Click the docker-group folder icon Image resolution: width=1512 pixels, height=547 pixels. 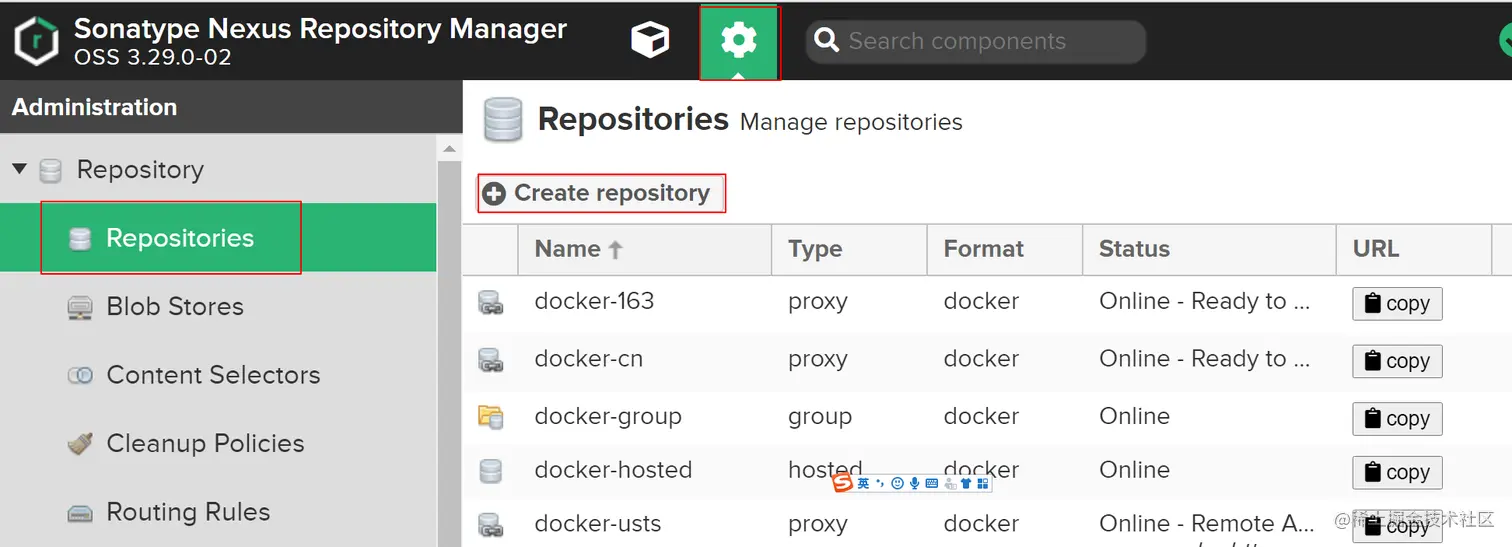pos(490,417)
